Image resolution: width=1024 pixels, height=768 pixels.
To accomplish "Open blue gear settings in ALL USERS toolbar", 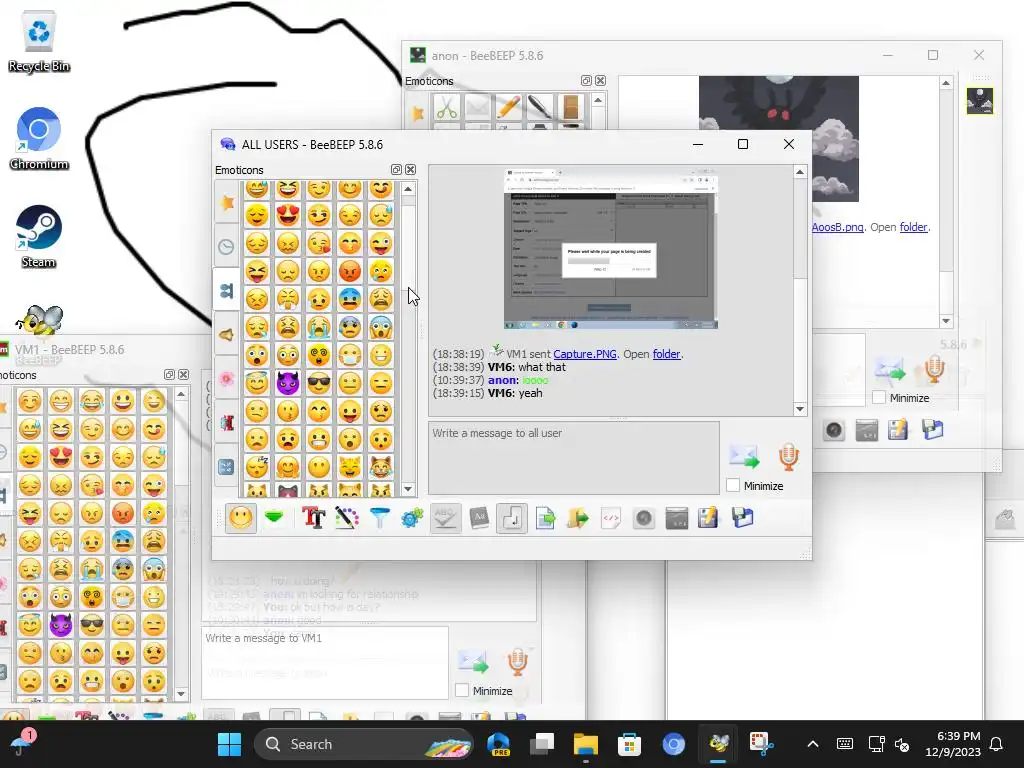I will pyautogui.click(x=412, y=518).
